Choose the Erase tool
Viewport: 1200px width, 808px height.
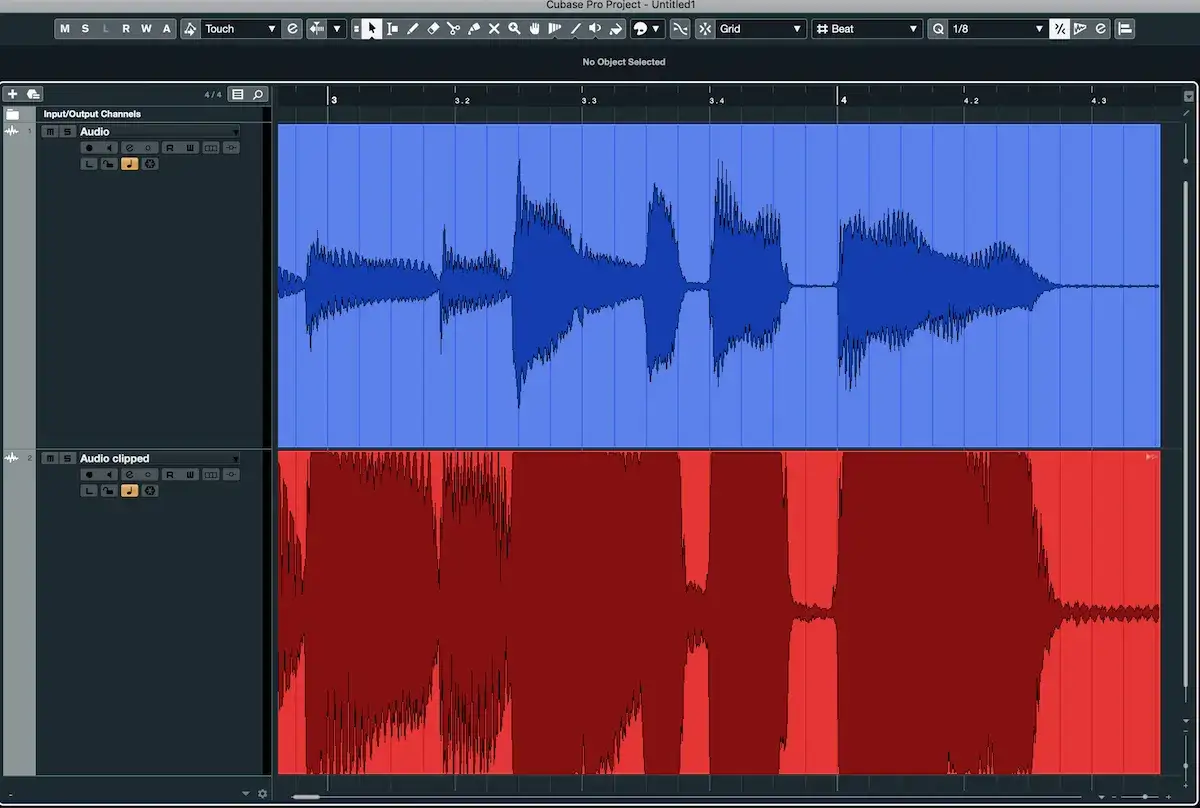pos(433,29)
